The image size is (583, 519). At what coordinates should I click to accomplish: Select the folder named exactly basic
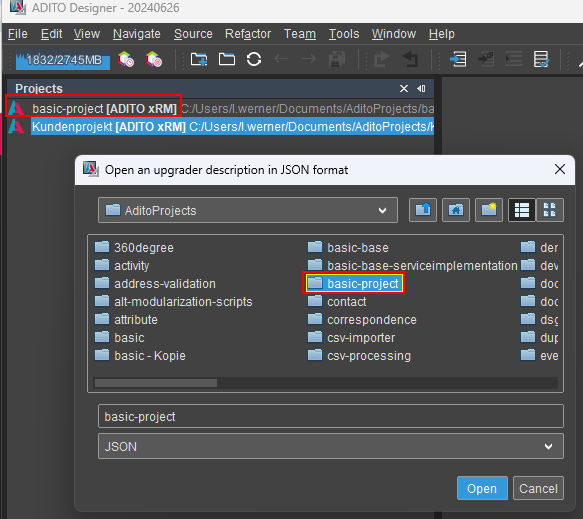click(119, 338)
